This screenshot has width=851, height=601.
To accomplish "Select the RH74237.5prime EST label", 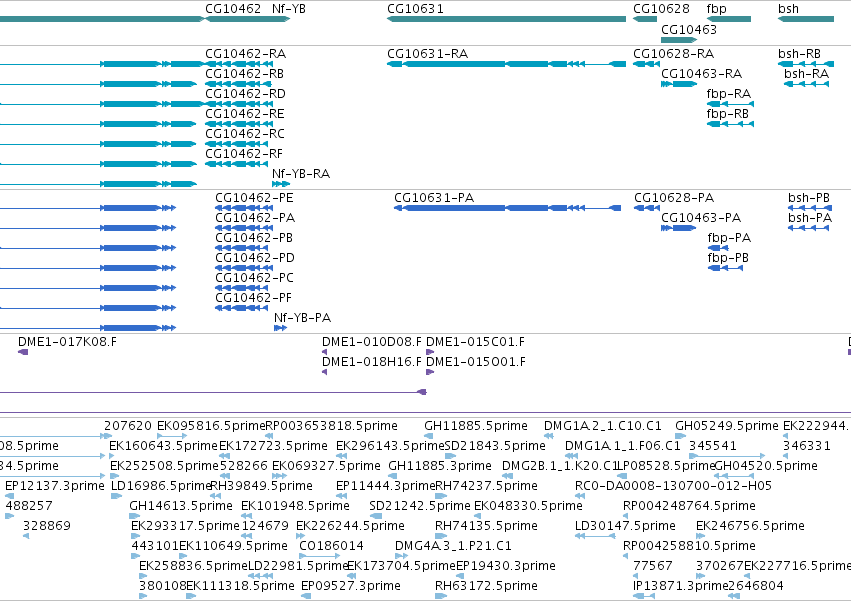I will click(x=486, y=486).
